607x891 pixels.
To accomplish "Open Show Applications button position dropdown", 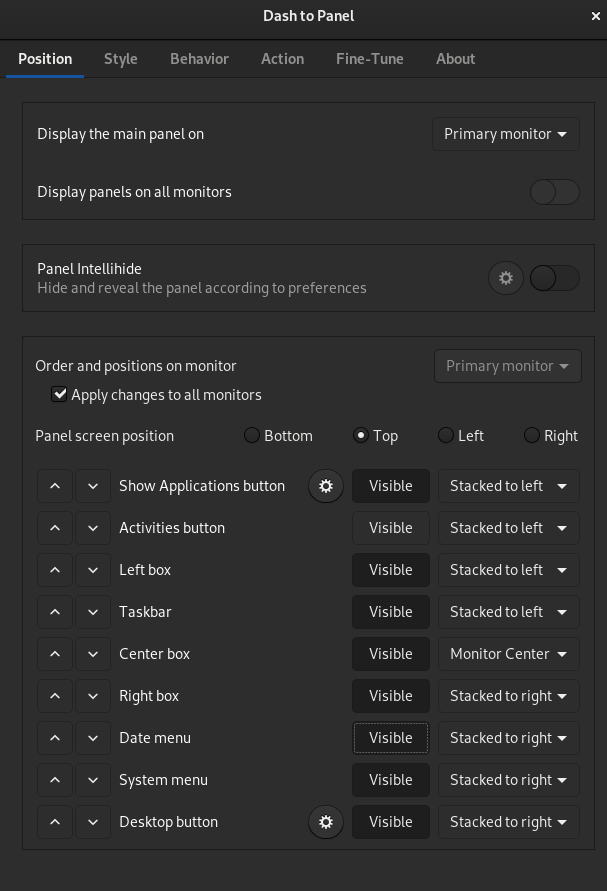I will pyautogui.click(x=509, y=486).
